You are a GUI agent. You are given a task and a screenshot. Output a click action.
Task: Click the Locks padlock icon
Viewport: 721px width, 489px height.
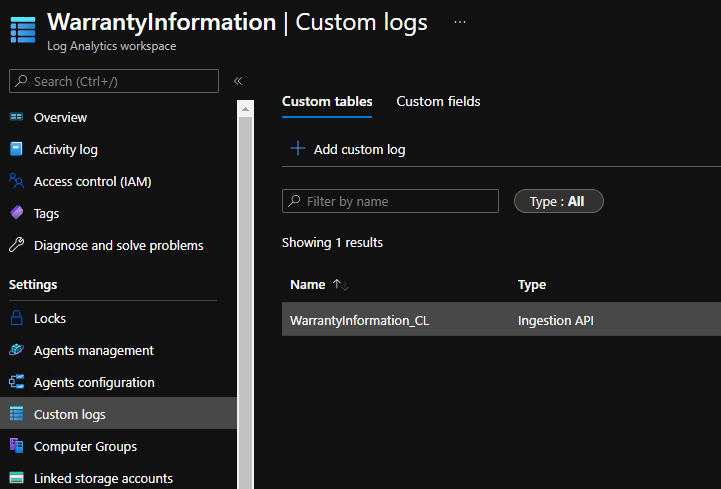click(x=16, y=318)
